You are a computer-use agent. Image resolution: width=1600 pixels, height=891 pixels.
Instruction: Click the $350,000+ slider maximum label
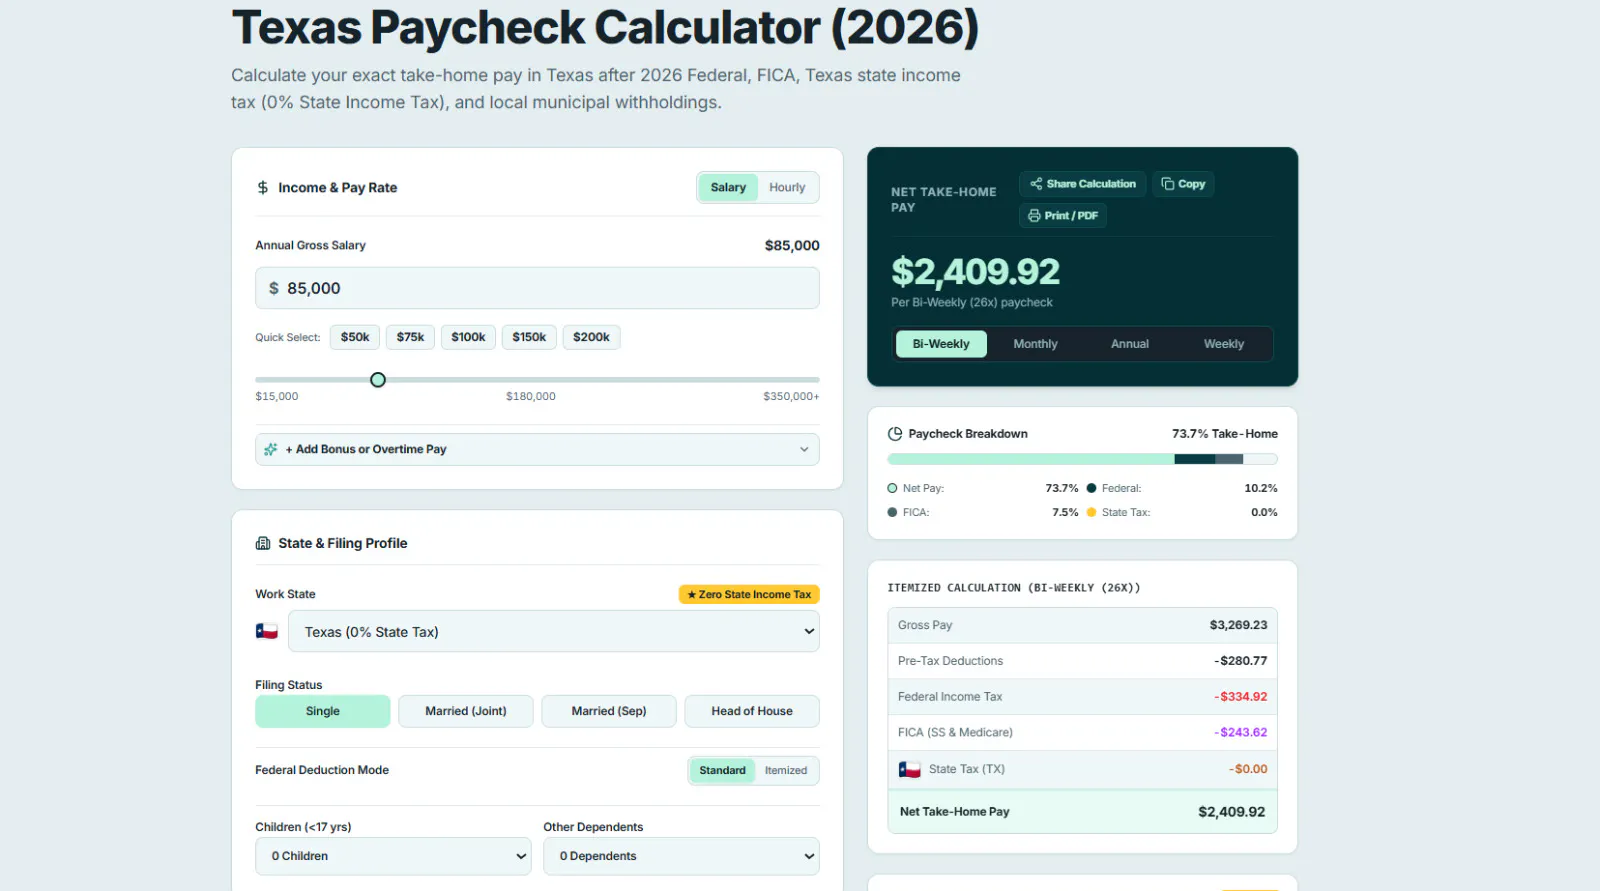click(791, 396)
